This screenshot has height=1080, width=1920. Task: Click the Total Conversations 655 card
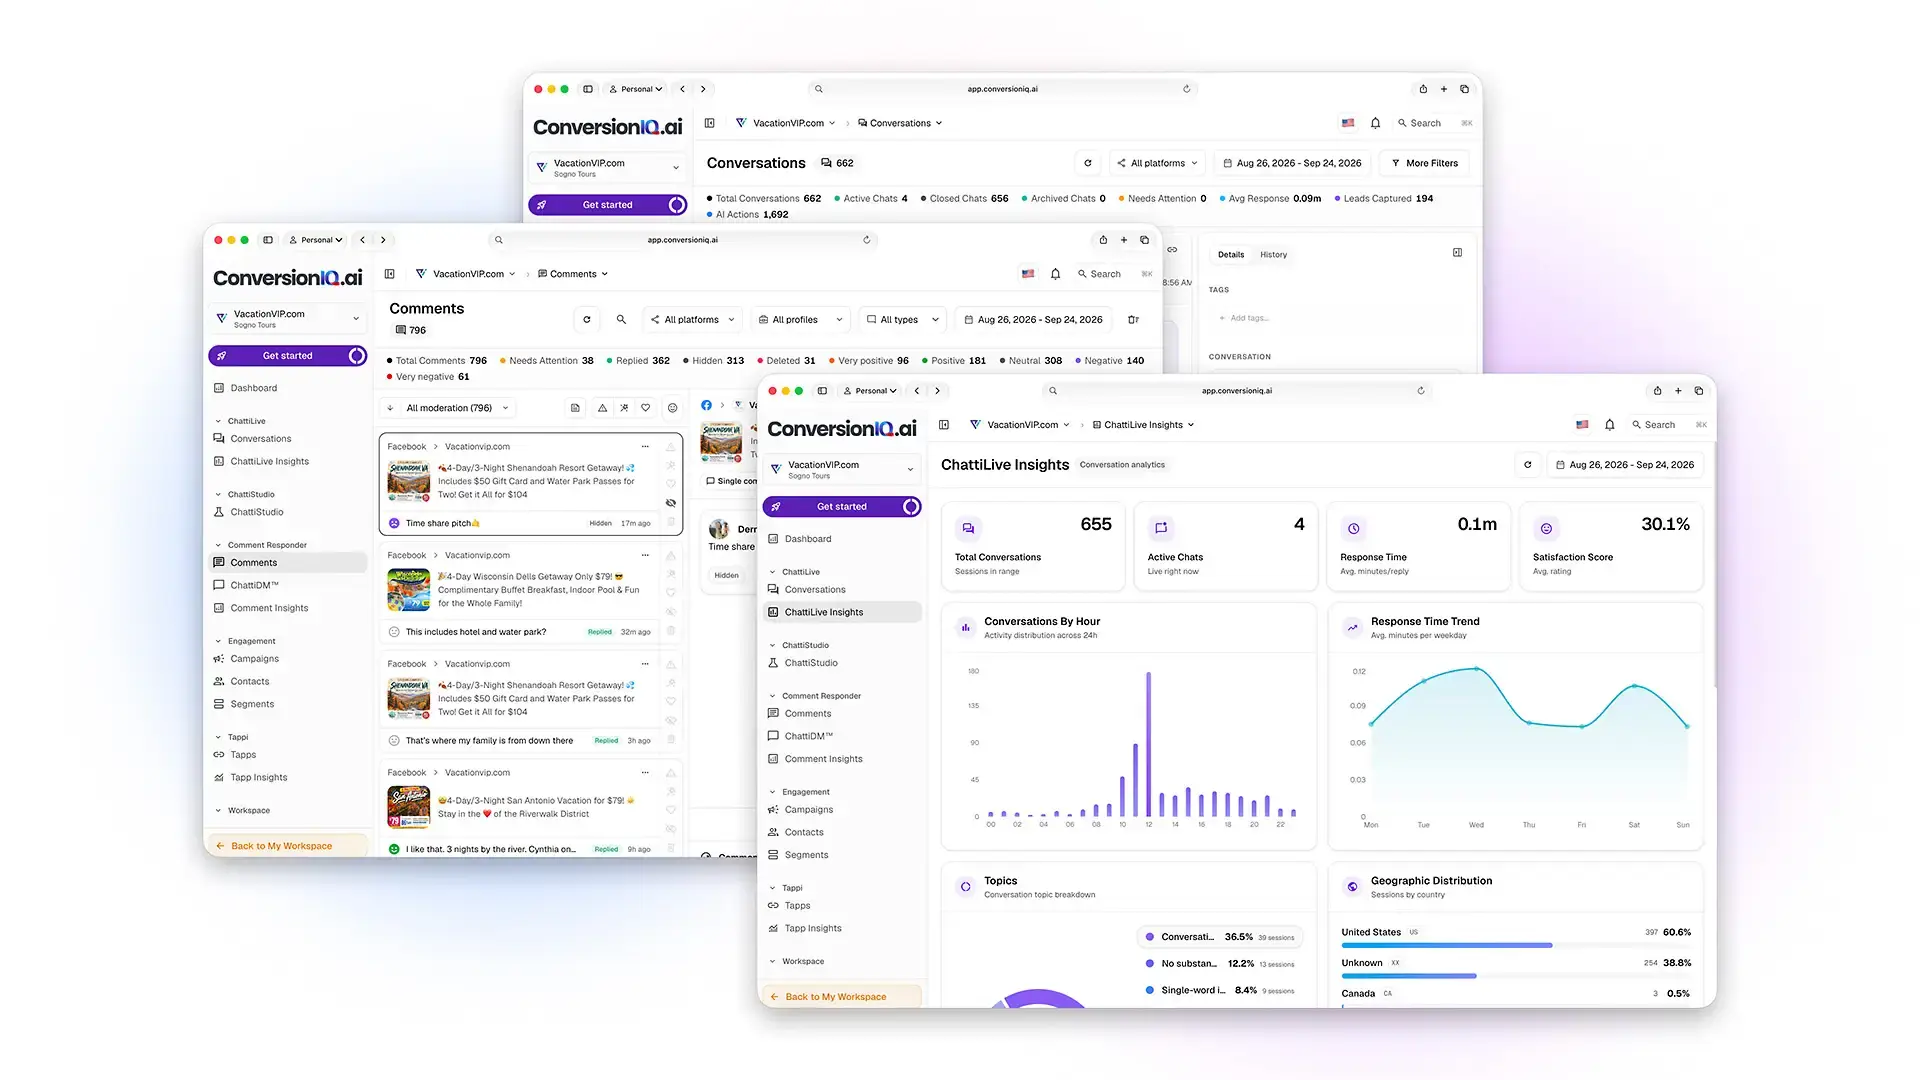coord(1033,547)
